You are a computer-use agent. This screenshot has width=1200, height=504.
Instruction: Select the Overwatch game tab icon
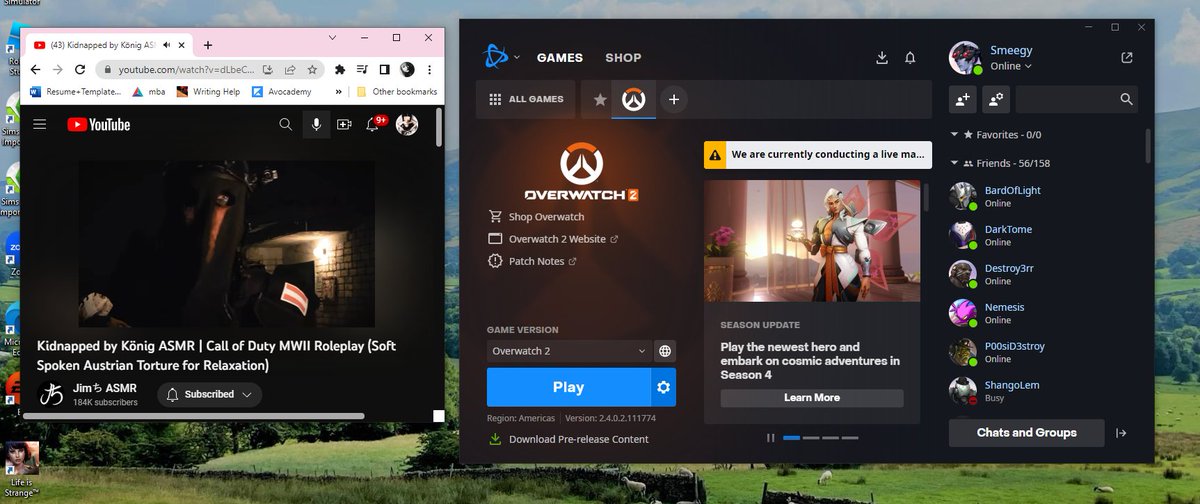click(x=633, y=99)
